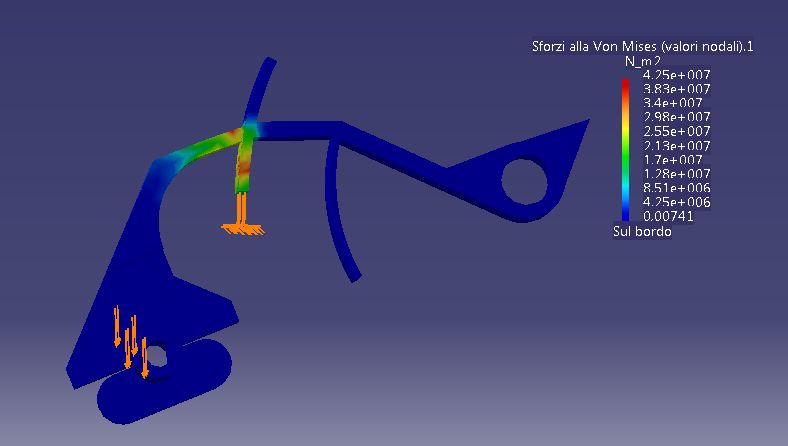The image size is (788, 446).
Task: Click the red high-stress region on the vertical strut
Action: (244, 168)
